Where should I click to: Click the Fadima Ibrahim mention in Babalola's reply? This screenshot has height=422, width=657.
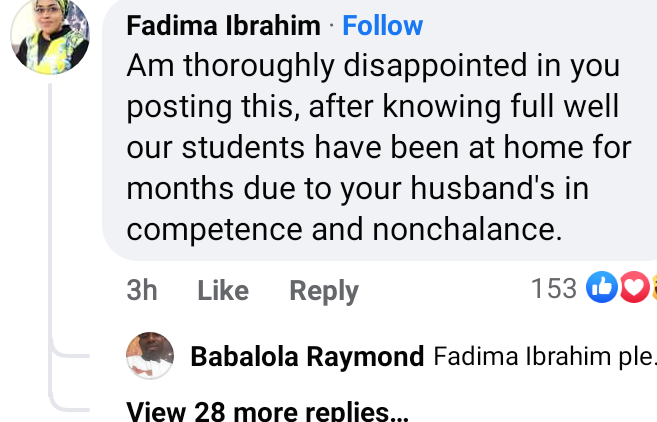[521, 356]
